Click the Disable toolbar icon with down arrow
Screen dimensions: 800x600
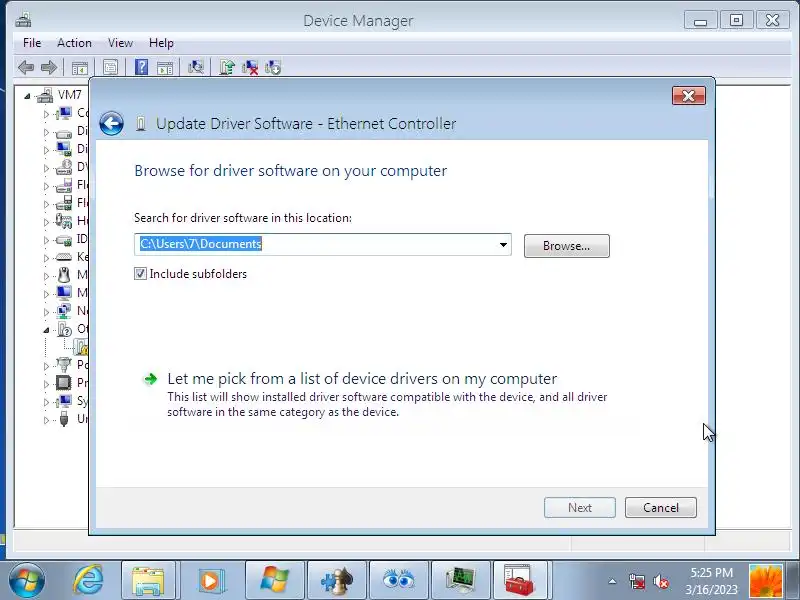[273, 67]
